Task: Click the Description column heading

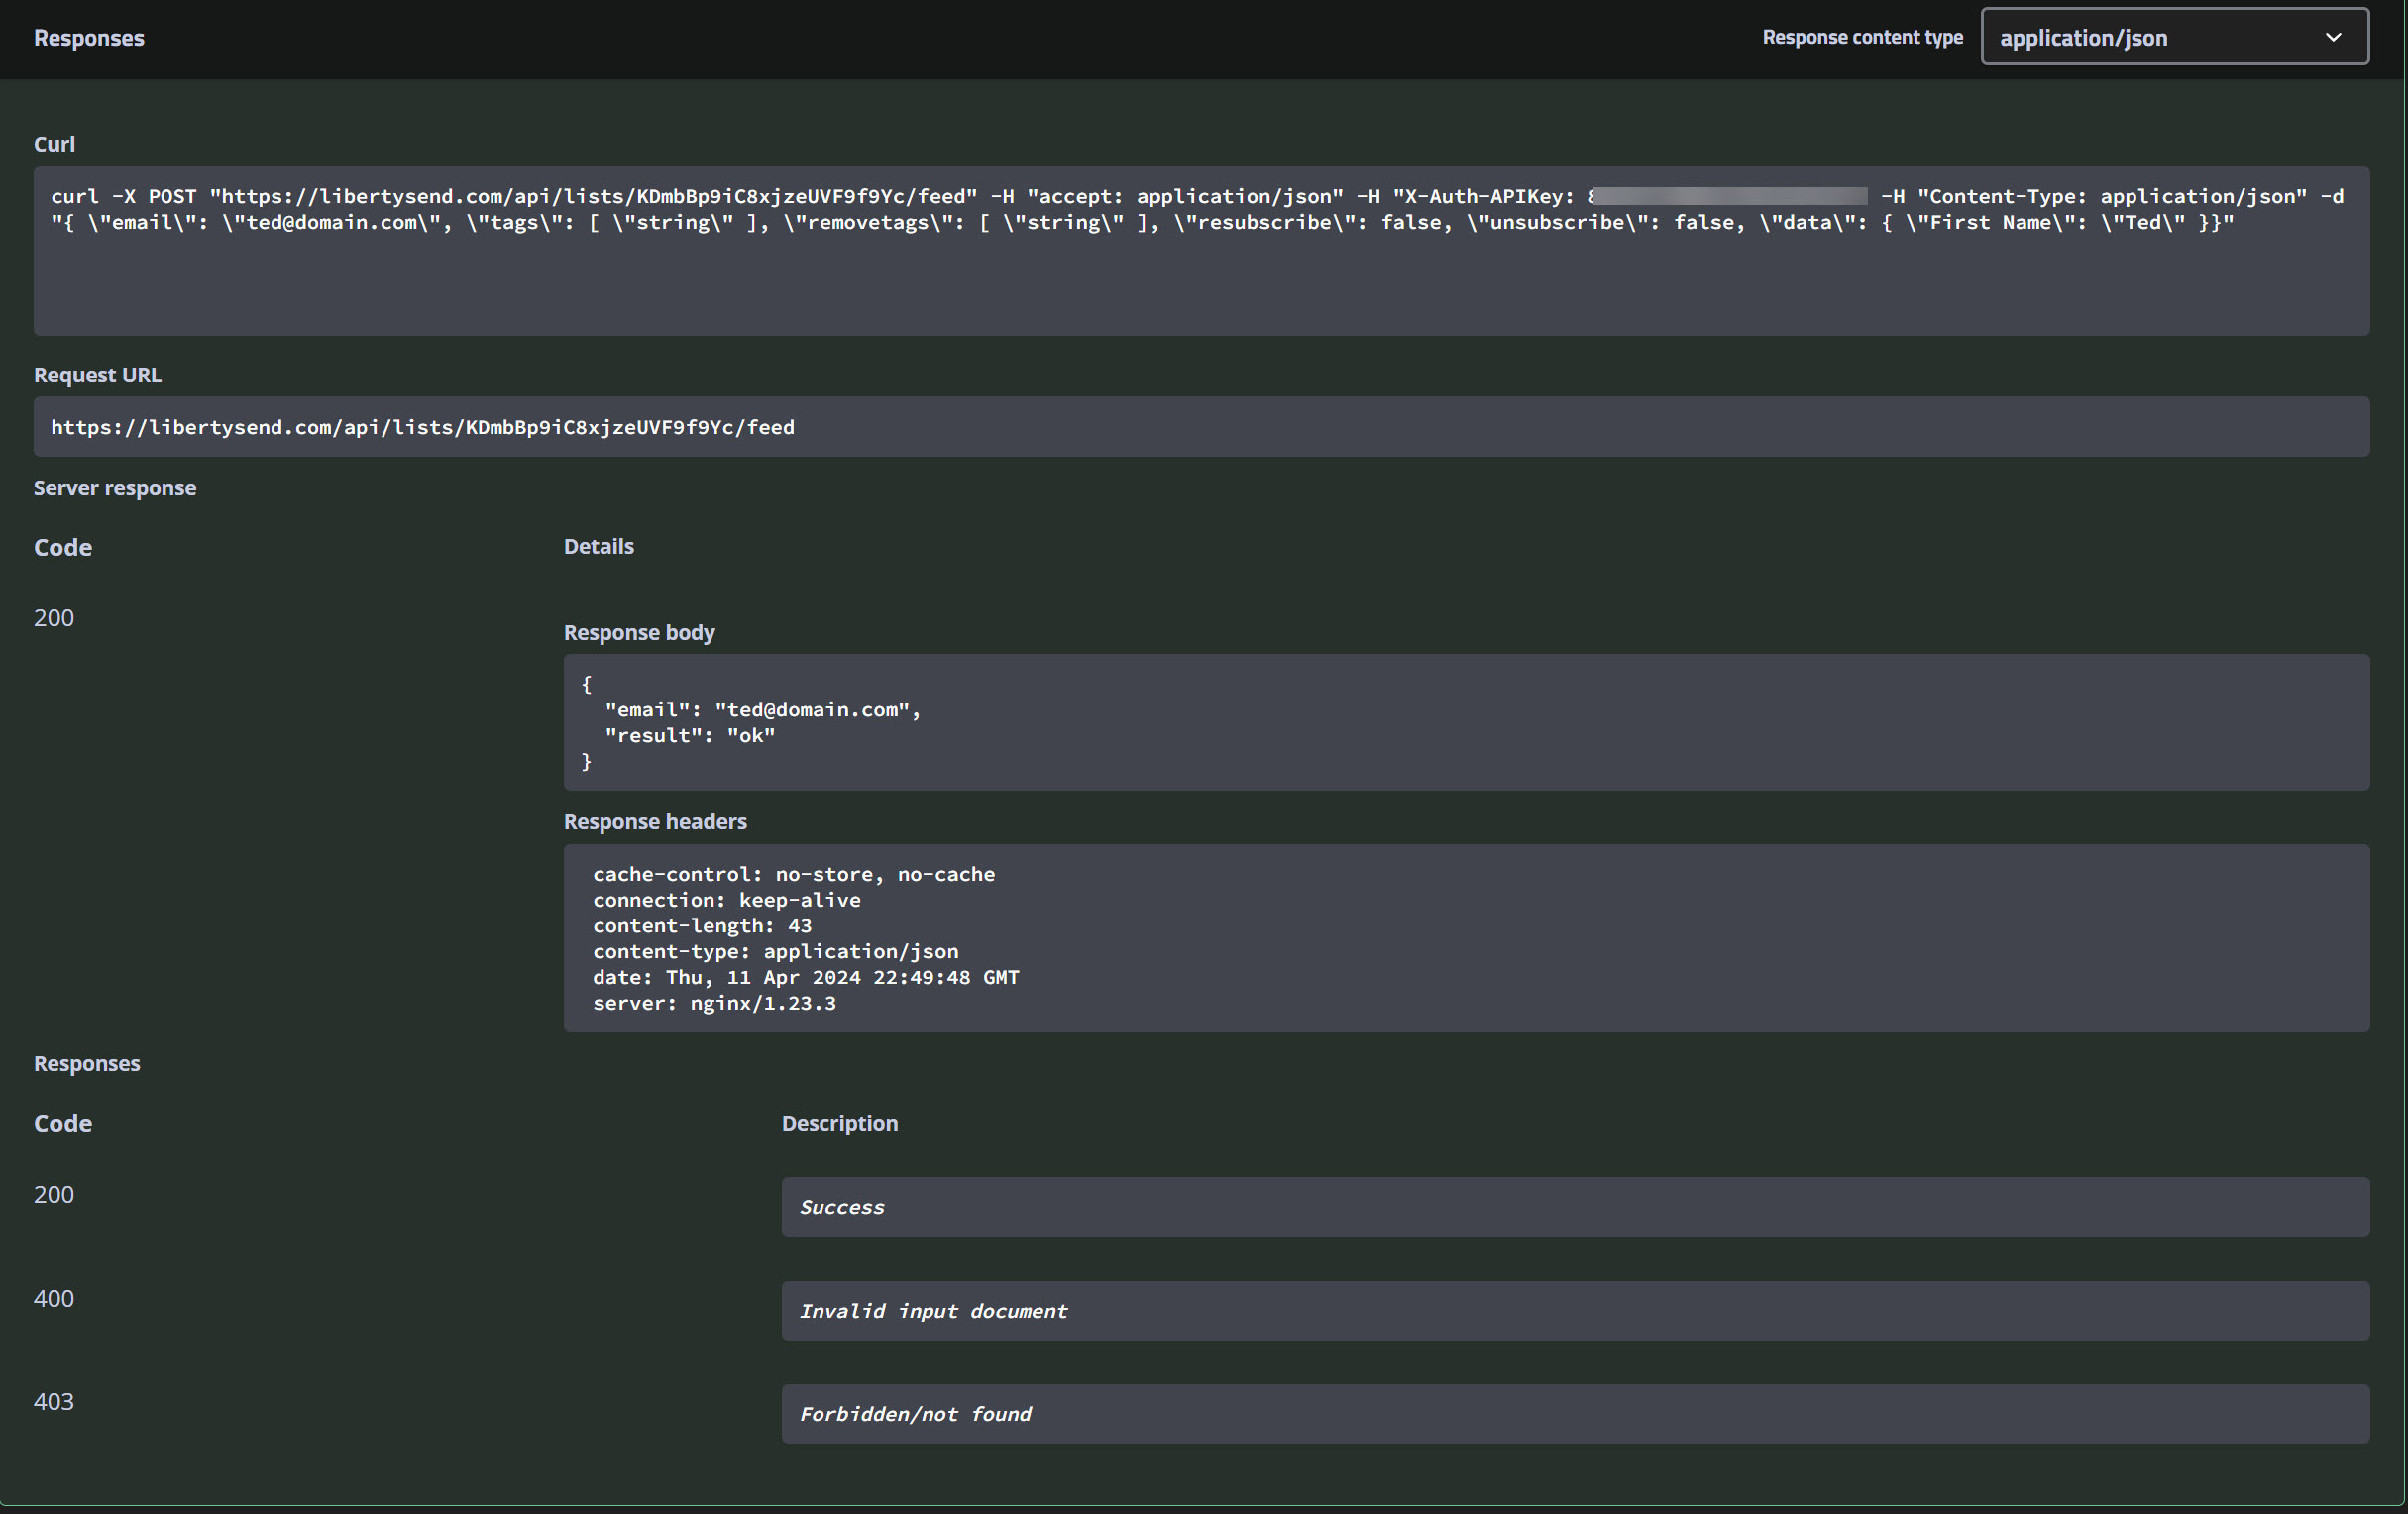Action: coord(840,1123)
